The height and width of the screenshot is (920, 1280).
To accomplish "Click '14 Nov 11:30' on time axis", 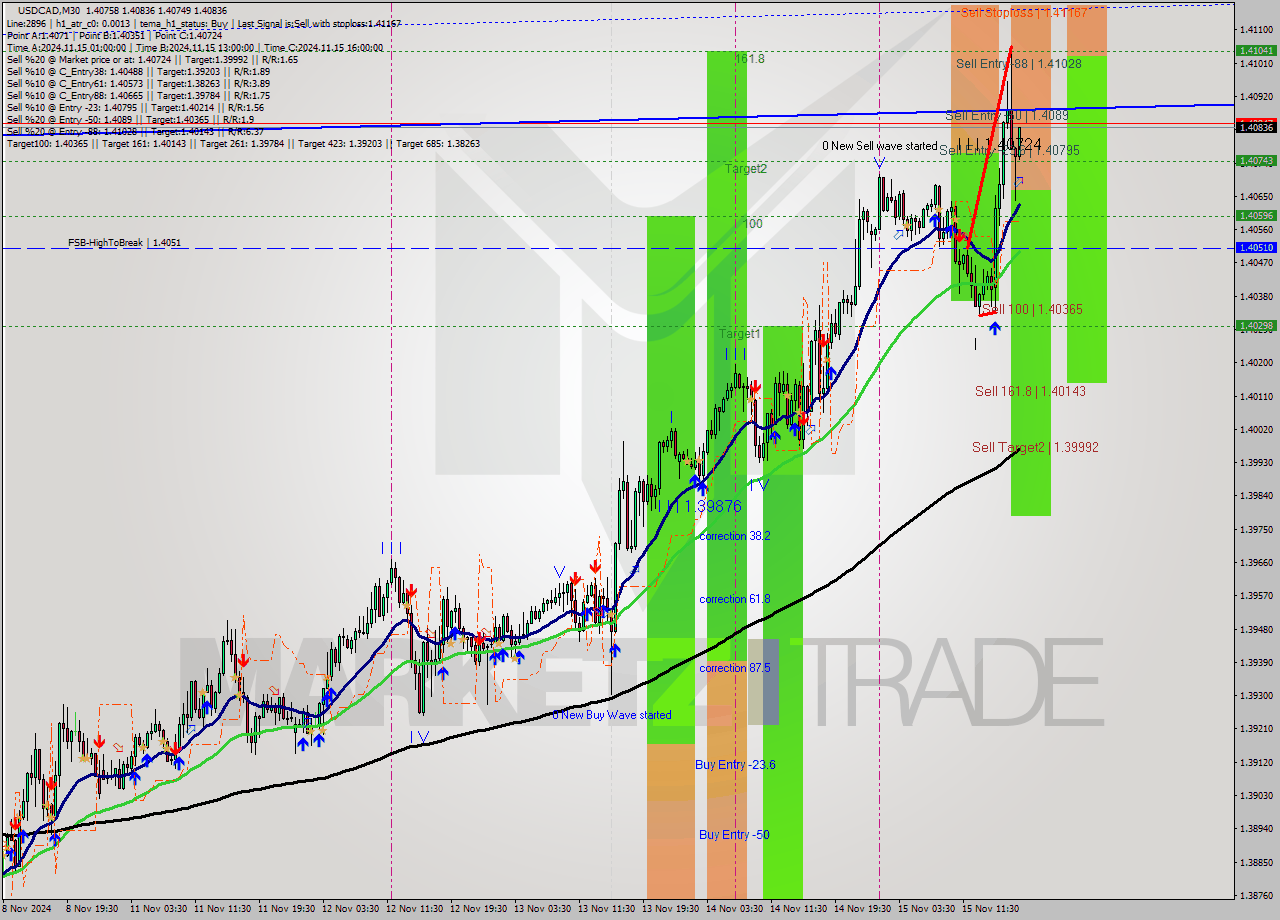I will 799,909.
